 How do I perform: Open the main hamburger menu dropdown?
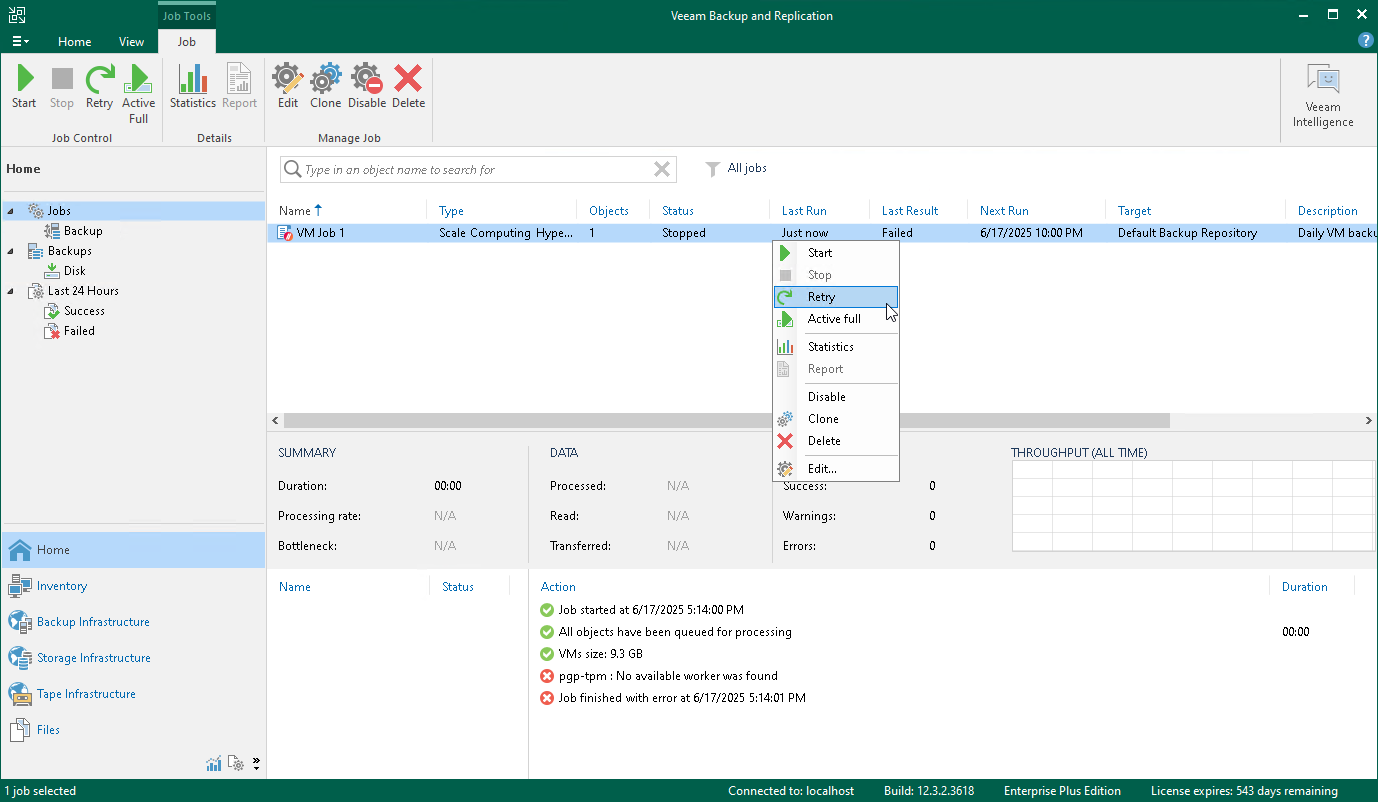[x=20, y=42]
